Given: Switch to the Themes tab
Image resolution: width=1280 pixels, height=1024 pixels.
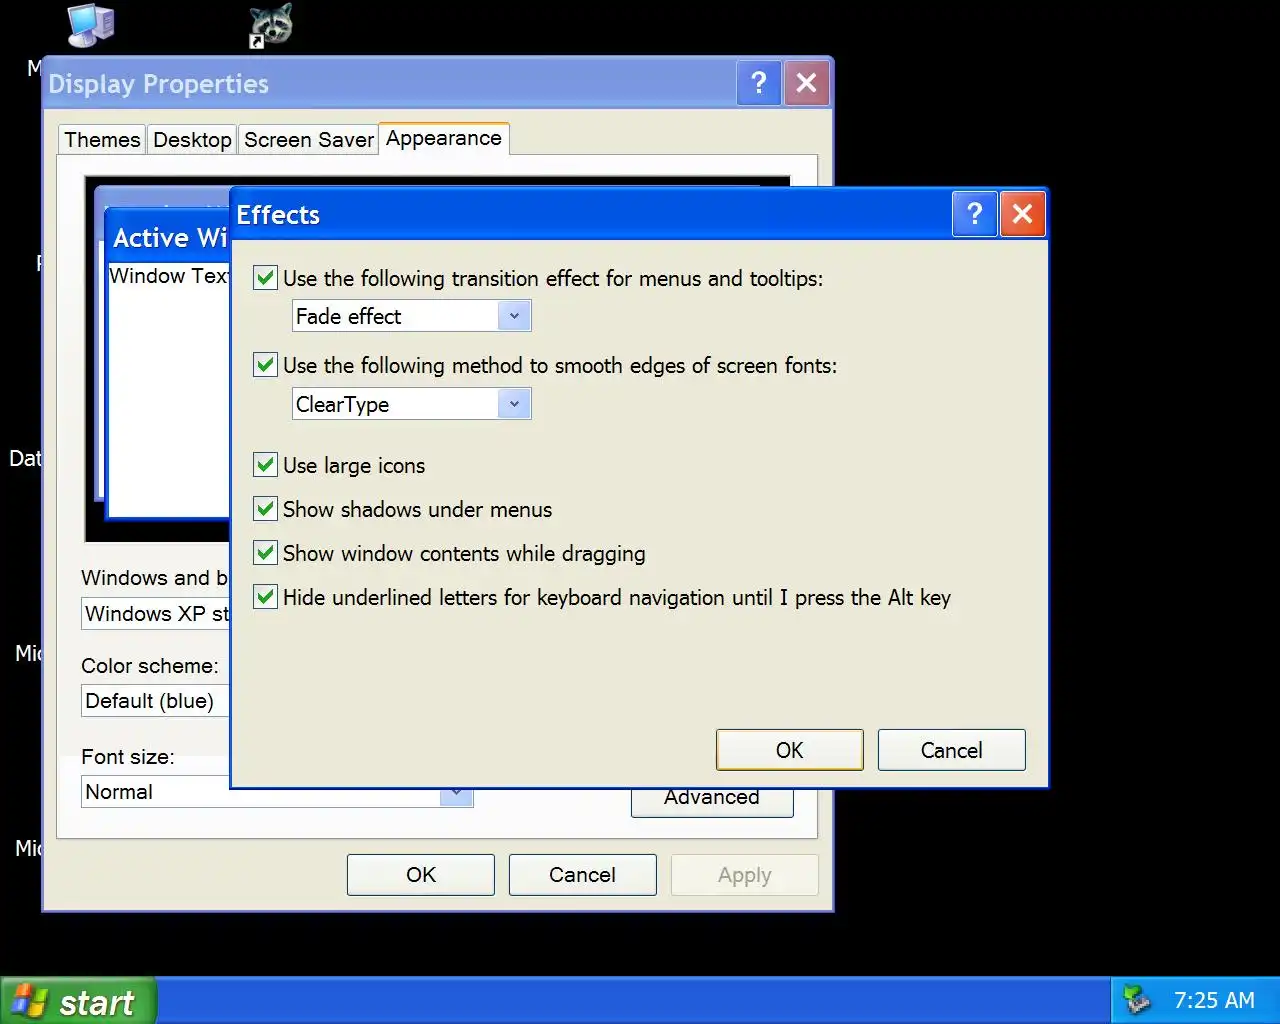Looking at the screenshot, I should (102, 140).
